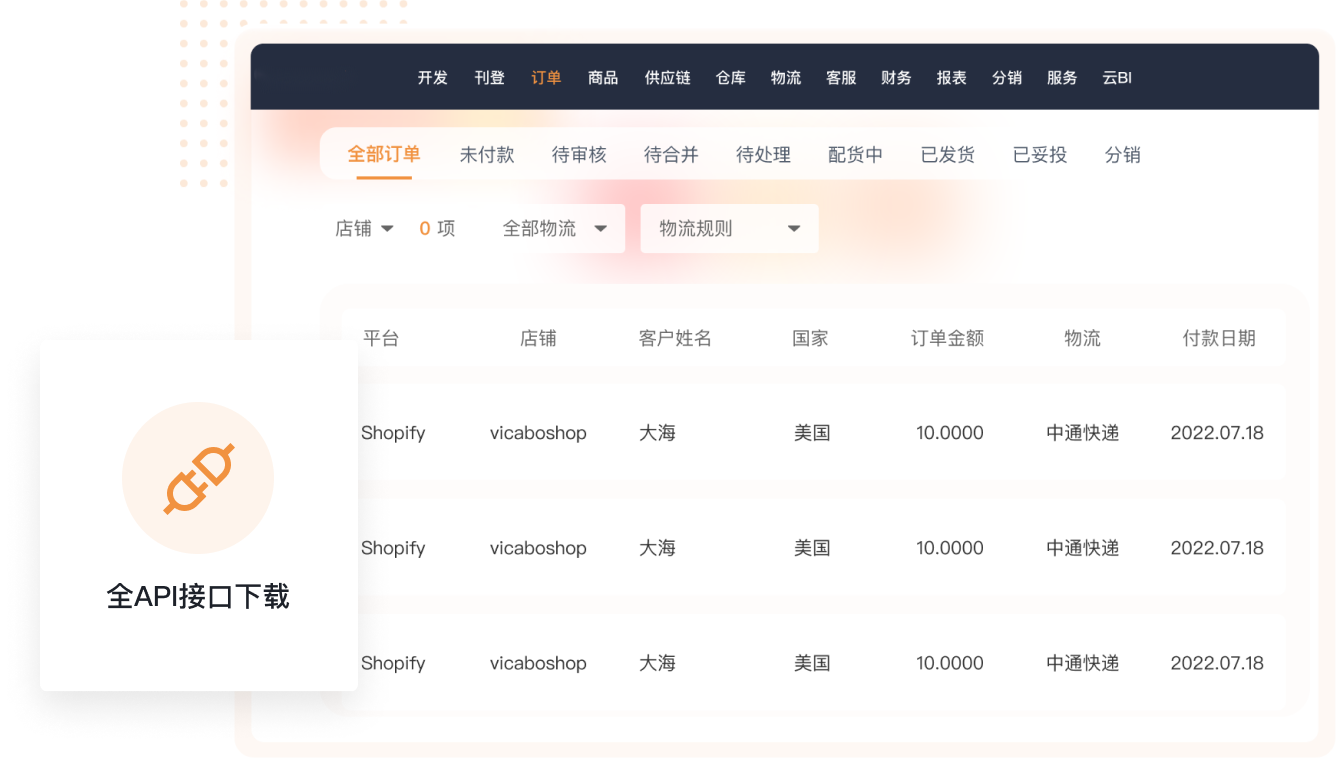Select the 已发货 tab

point(947,155)
